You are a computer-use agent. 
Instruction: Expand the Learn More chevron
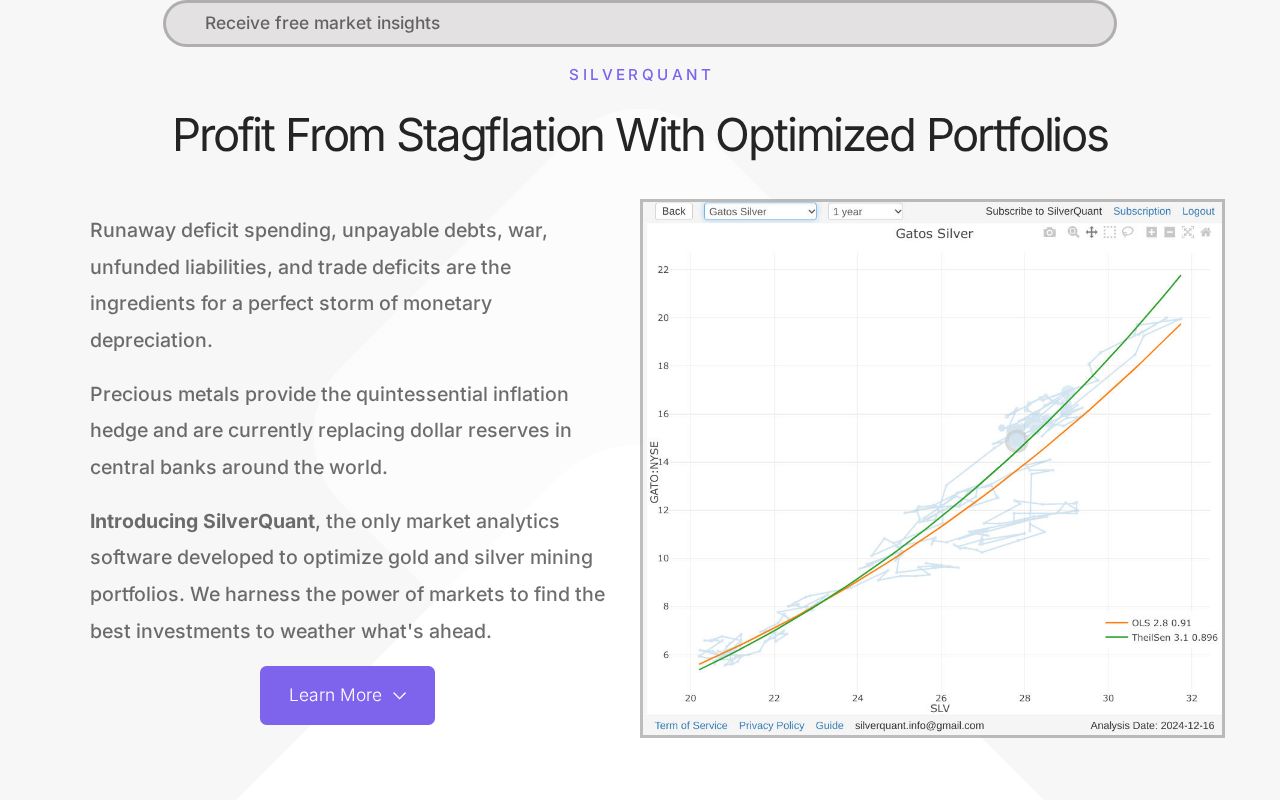(400, 696)
